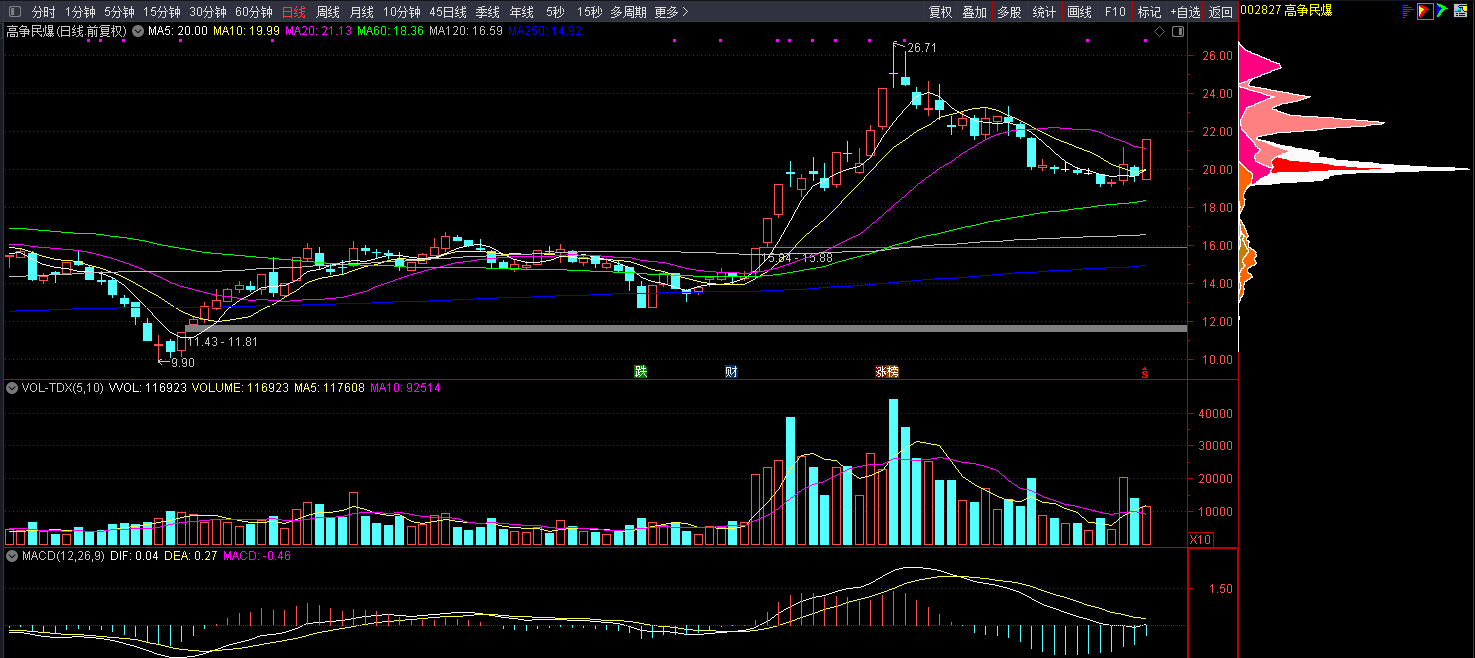The width and height of the screenshot is (1475, 658).
Task: Click the green flag icon at top right
Action: 1442,11
